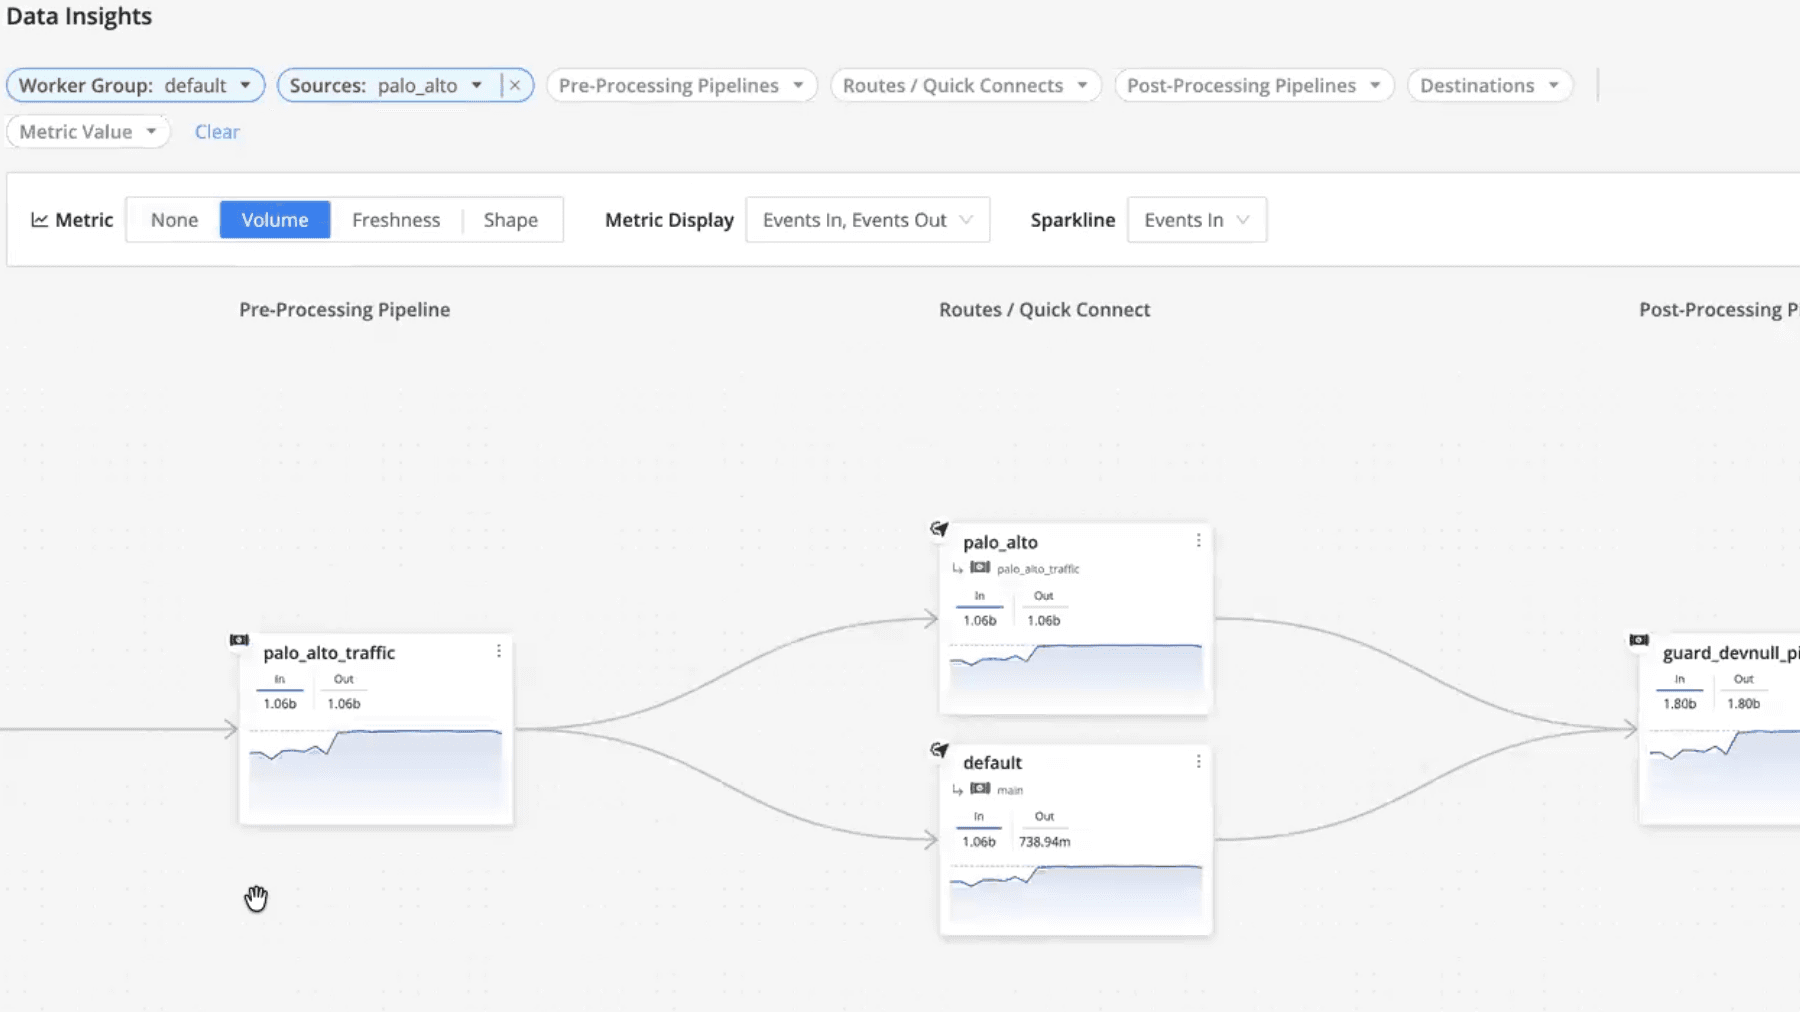Select the Out tab on palo_alto_traffic card
Viewport: 1800px width, 1012px height.
343,679
